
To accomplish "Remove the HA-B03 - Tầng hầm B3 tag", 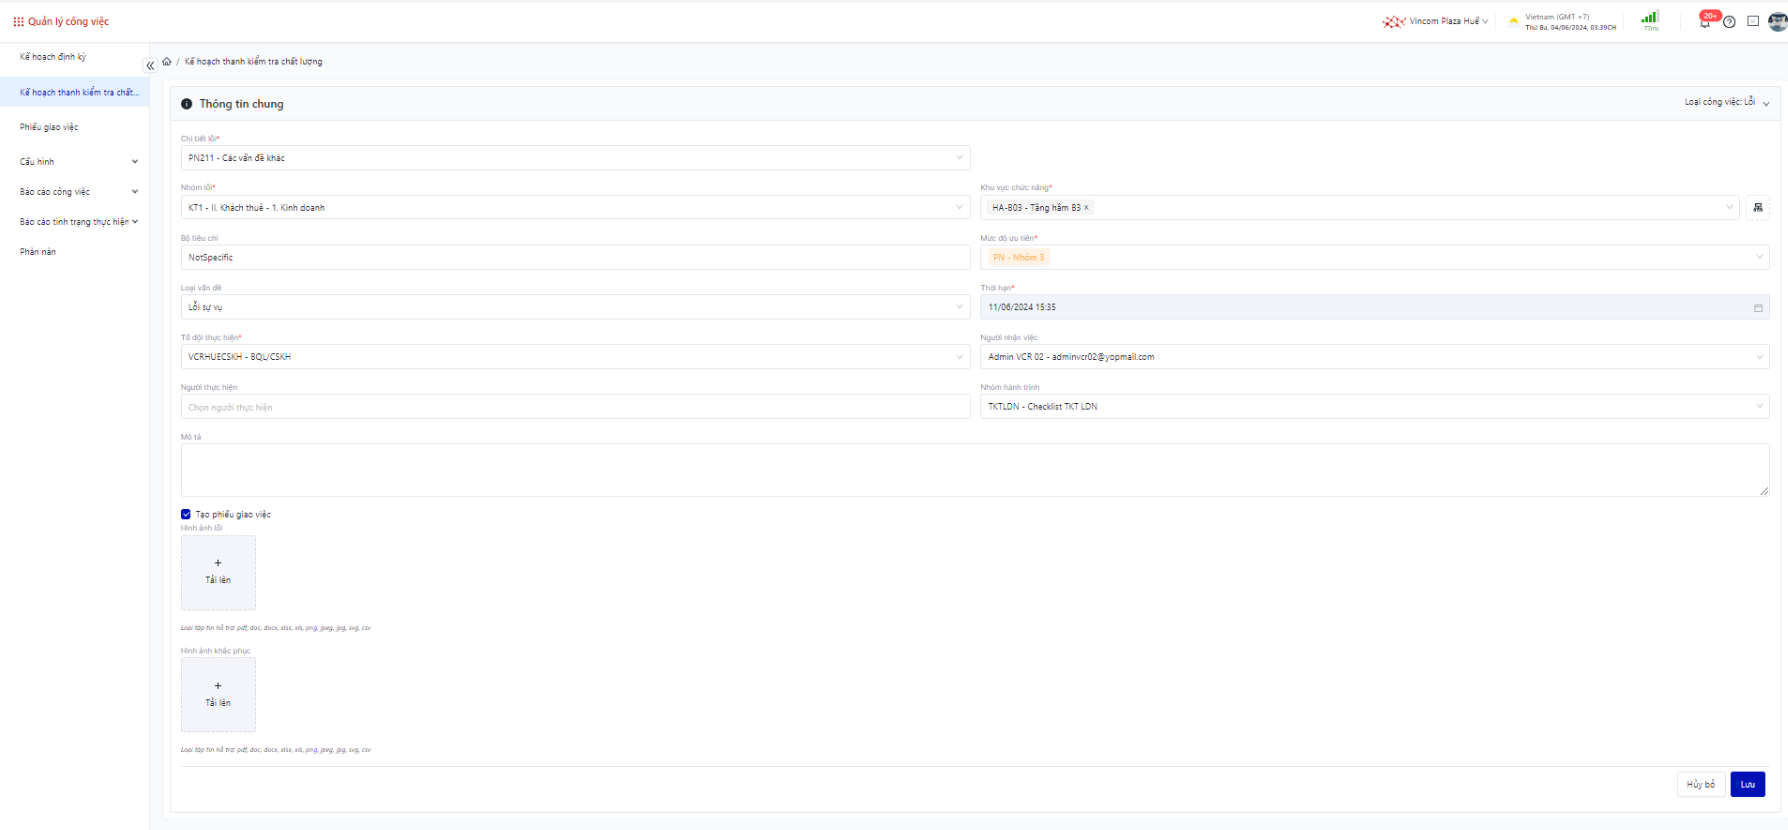I will tap(1087, 208).
